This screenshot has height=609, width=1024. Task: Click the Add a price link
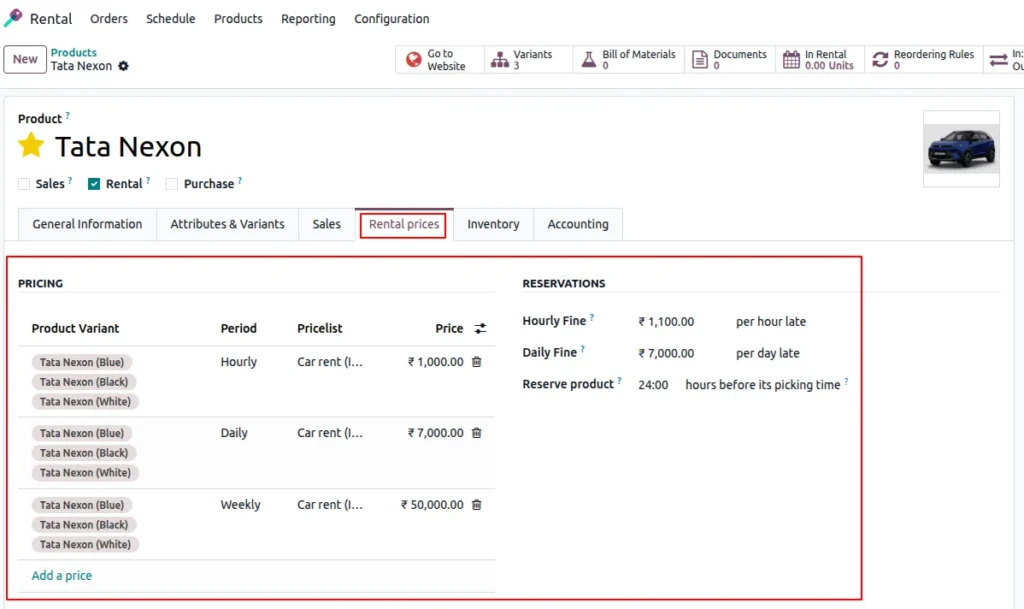(62, 576)
